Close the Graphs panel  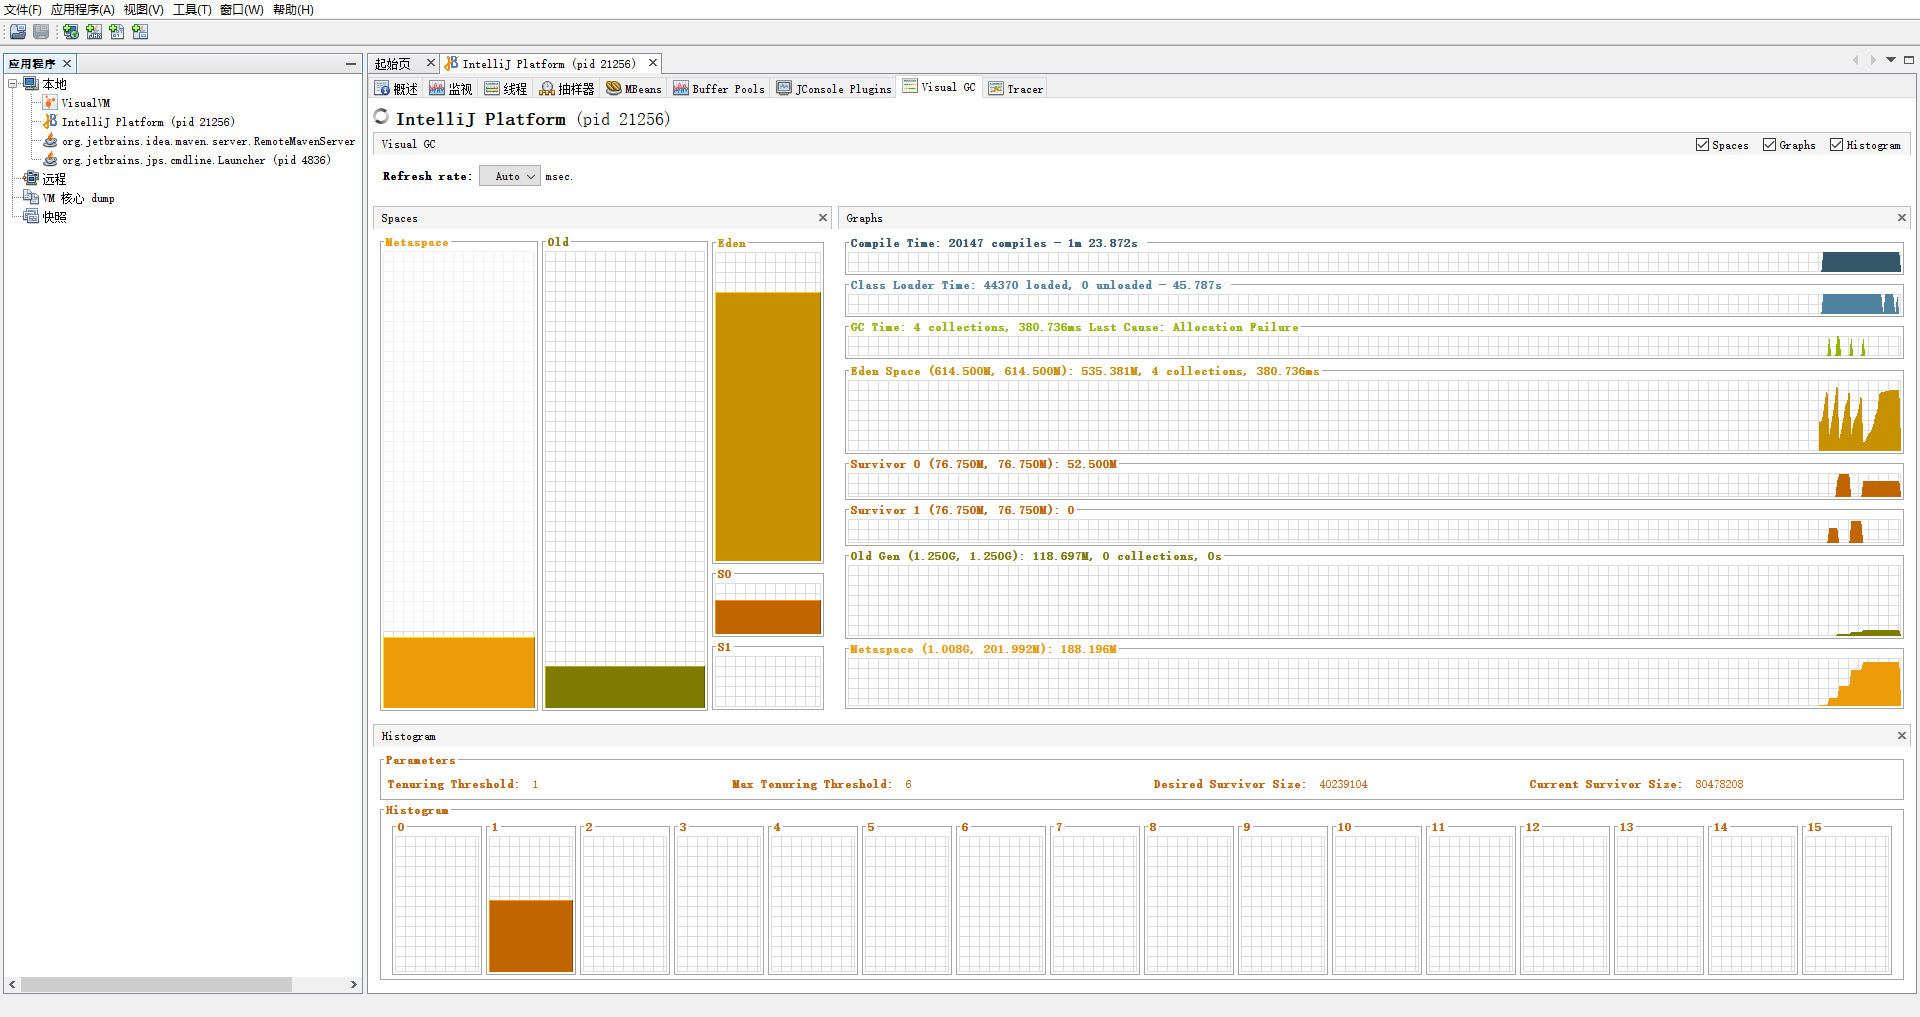1902,218
